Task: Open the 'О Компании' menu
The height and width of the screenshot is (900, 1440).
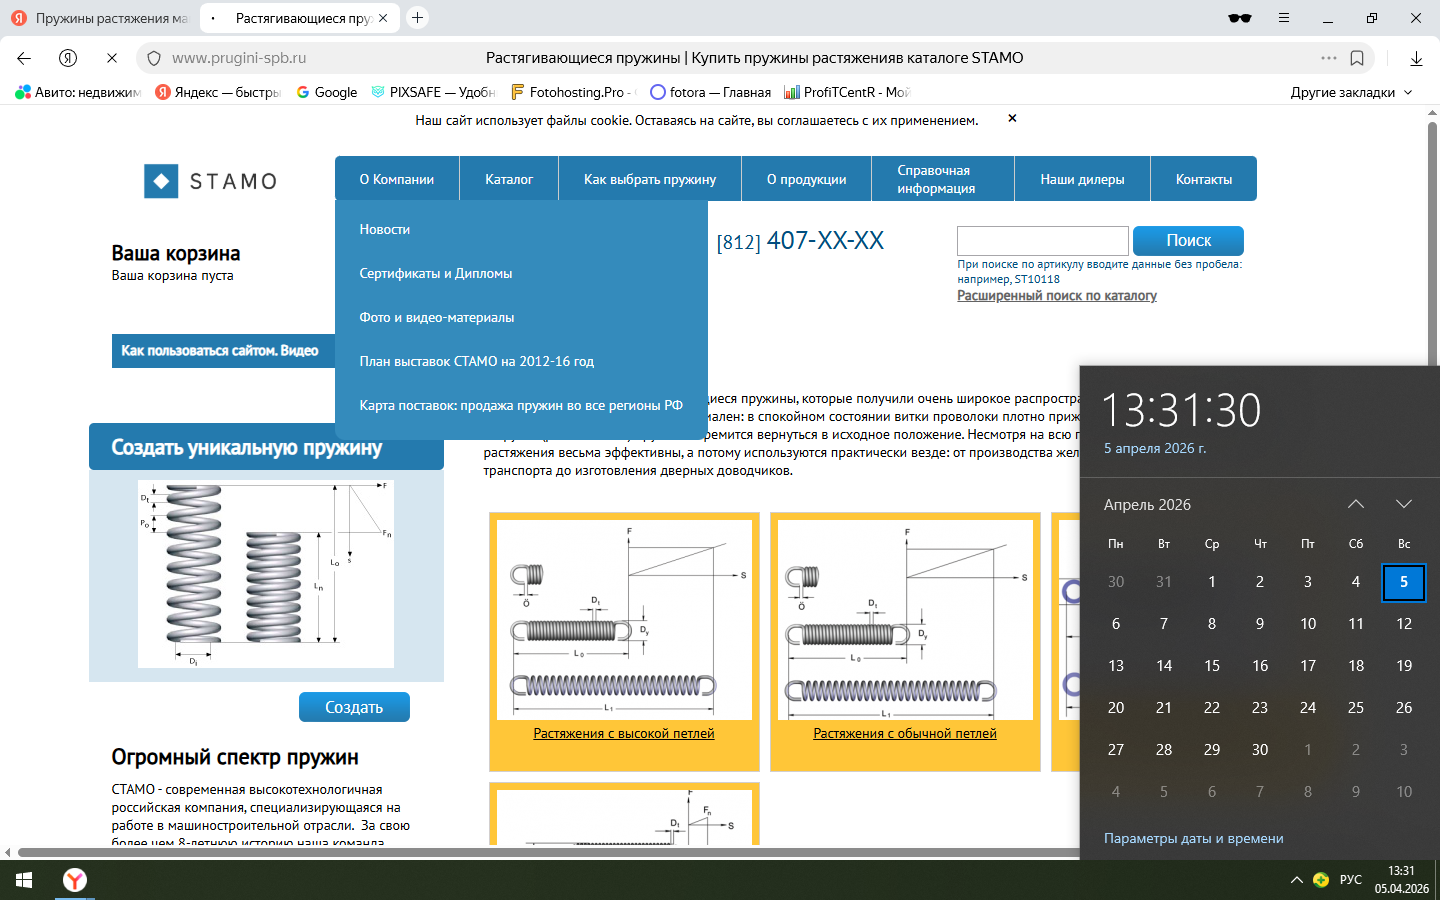Action: tap(397, 179)
